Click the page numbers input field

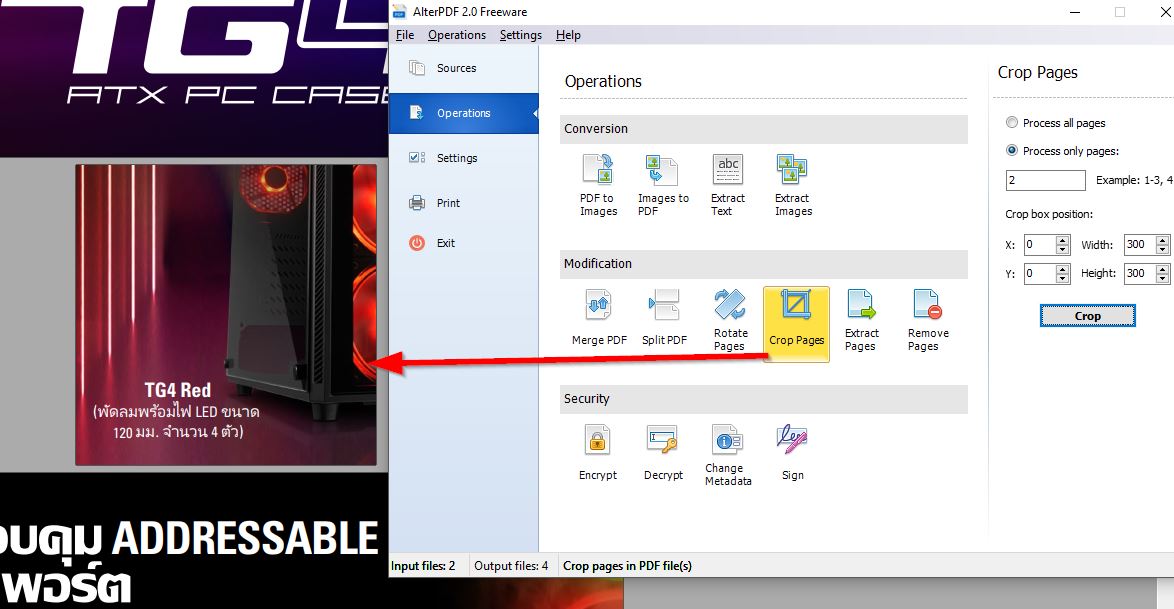[x=1045, y=180]
